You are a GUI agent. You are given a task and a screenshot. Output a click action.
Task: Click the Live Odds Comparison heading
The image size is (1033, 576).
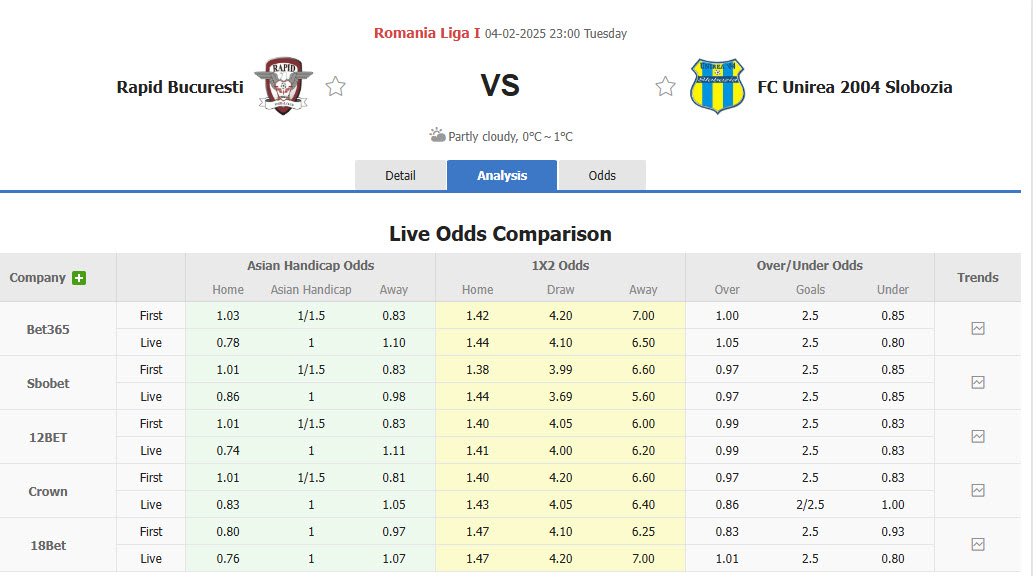pos(500,234)
